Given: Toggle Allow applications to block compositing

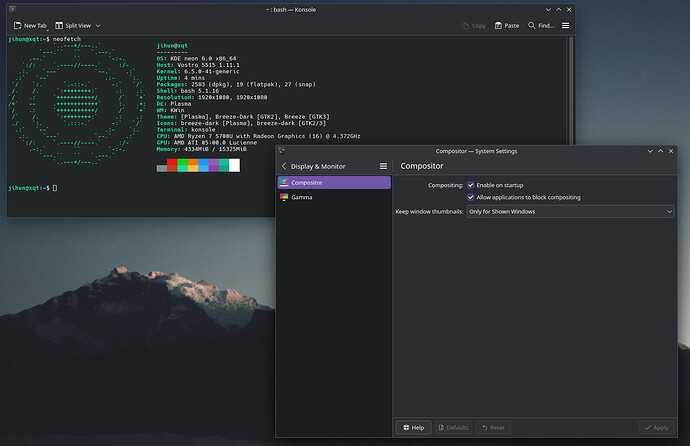Looking at the screenshot, I should [470, 197].
